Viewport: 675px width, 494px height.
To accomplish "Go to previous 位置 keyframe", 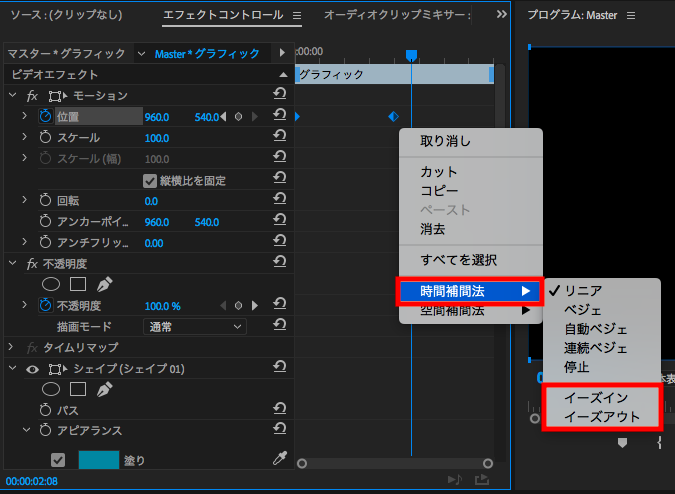I will tap(223, 117).
